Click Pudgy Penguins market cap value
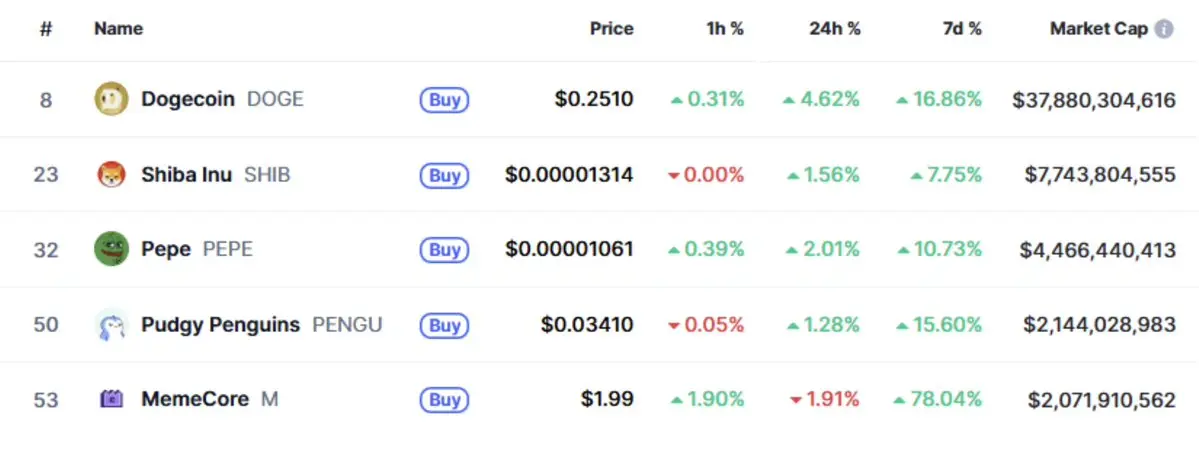The height and width of the screenshot is (451, 1199). point(1100,325)
